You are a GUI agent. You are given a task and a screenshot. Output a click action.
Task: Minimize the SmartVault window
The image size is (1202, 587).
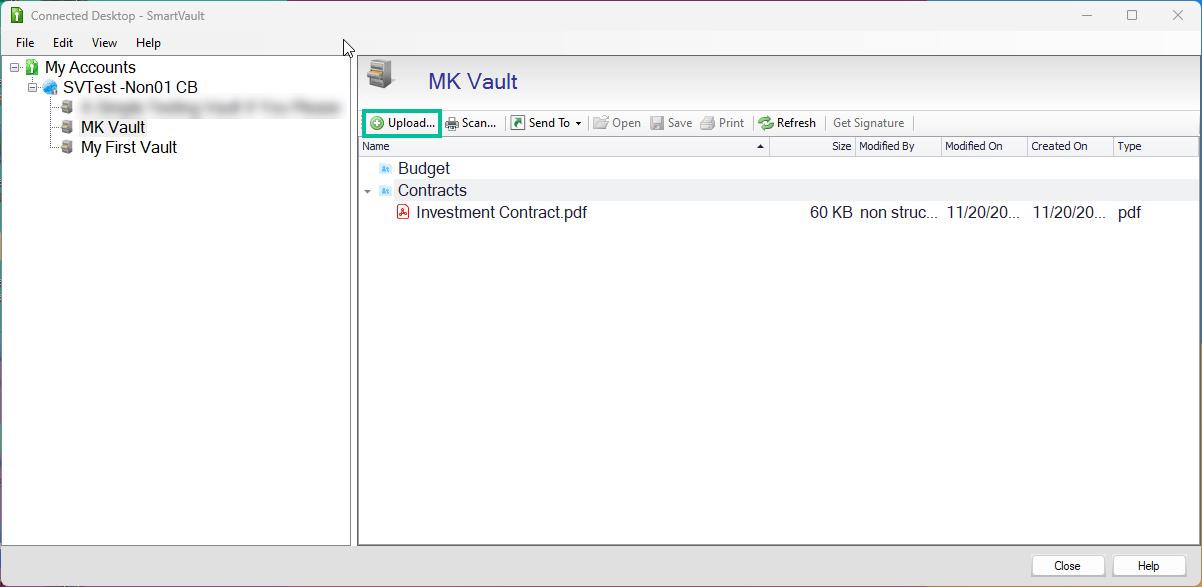coord(1087,15)
